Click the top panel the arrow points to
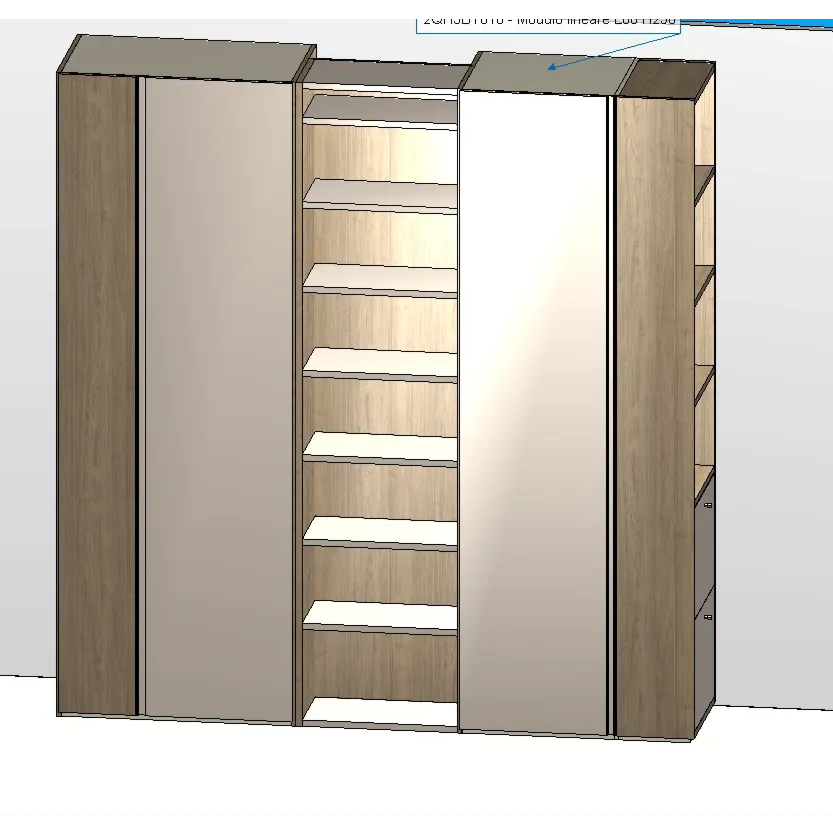The image size is (833, 833). coord(548,70)
